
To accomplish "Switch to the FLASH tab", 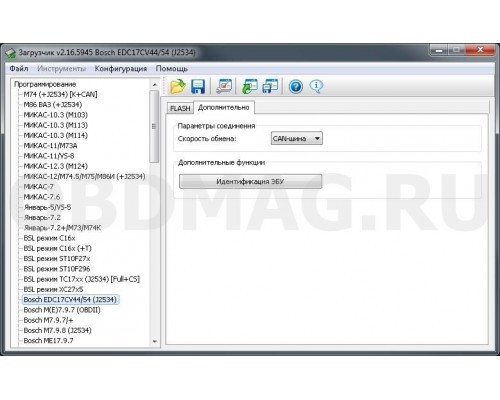I will pyautogui.click(x=180, y=108).
